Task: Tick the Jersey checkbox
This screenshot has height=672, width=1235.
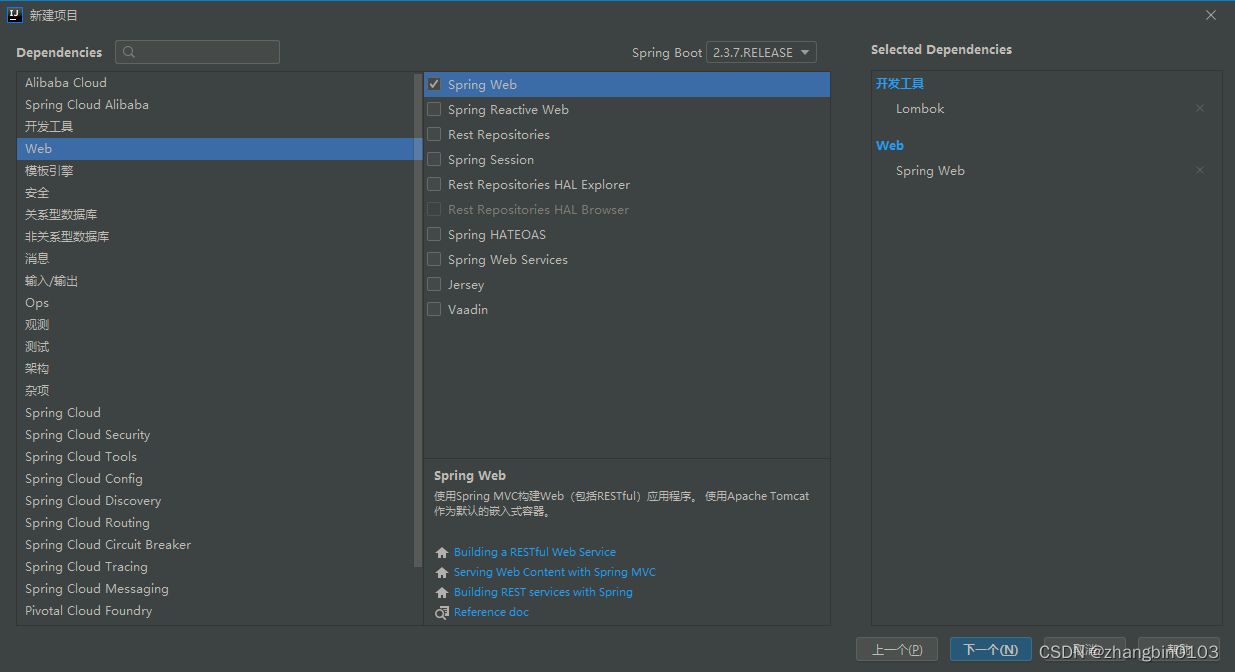Action: click(x=434, y=284)
